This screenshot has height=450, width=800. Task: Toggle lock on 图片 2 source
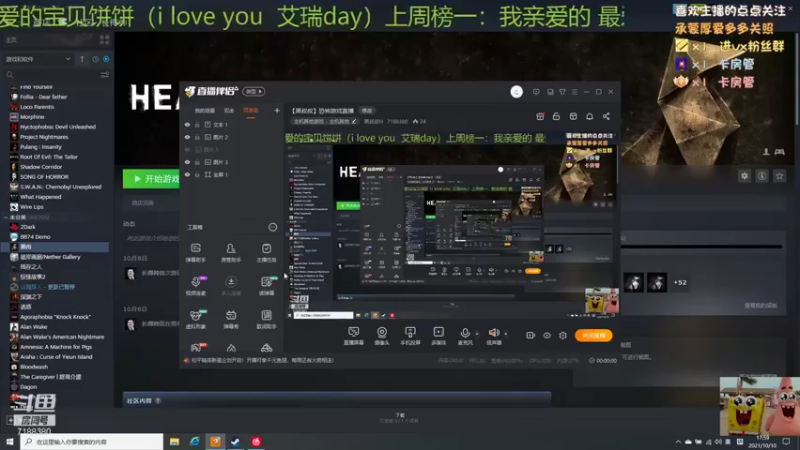pyautogui.click(x=197, y=137)
